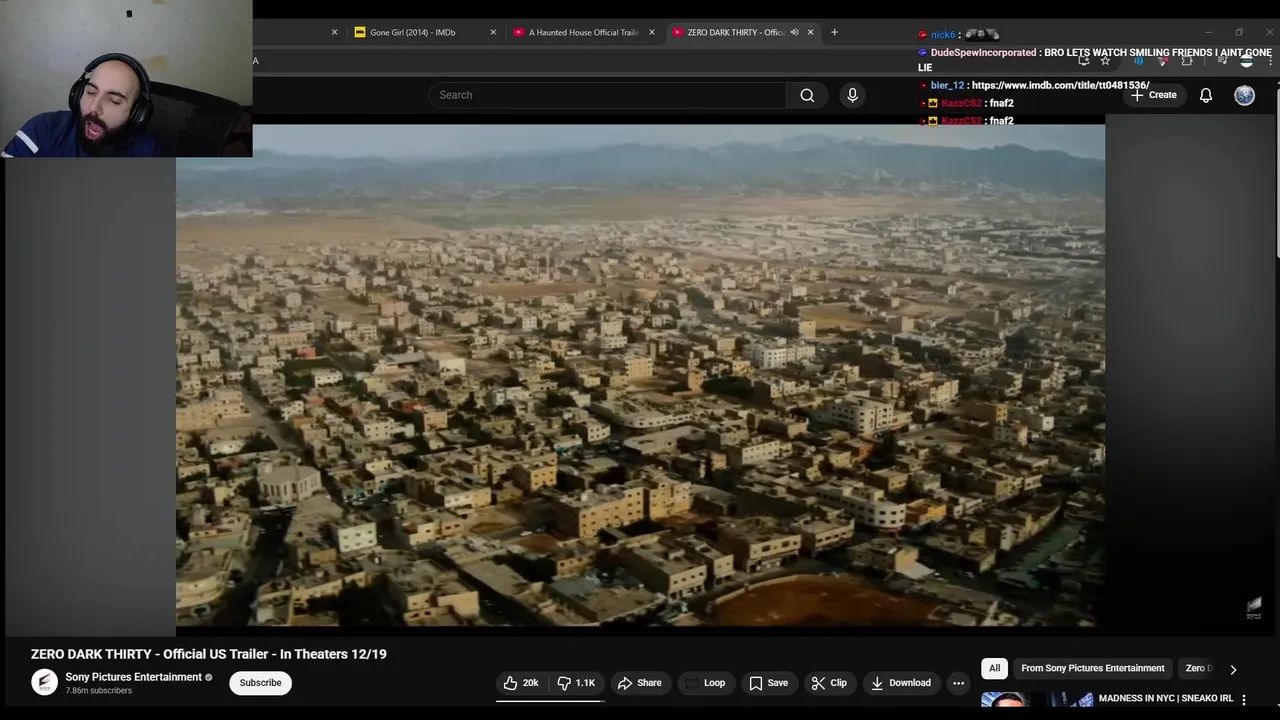
Task: Open Sony Pictures Entertainment channel name link
Action: 134,677
